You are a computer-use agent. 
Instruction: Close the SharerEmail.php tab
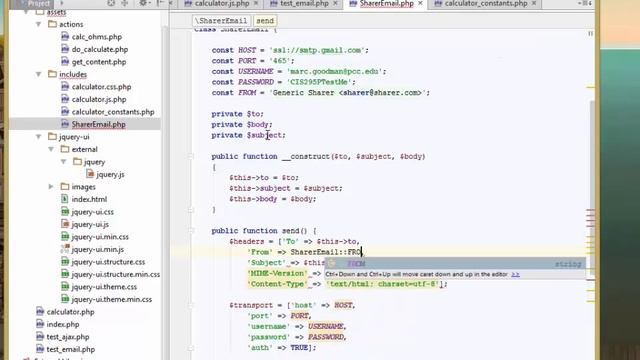pos(420,3)
